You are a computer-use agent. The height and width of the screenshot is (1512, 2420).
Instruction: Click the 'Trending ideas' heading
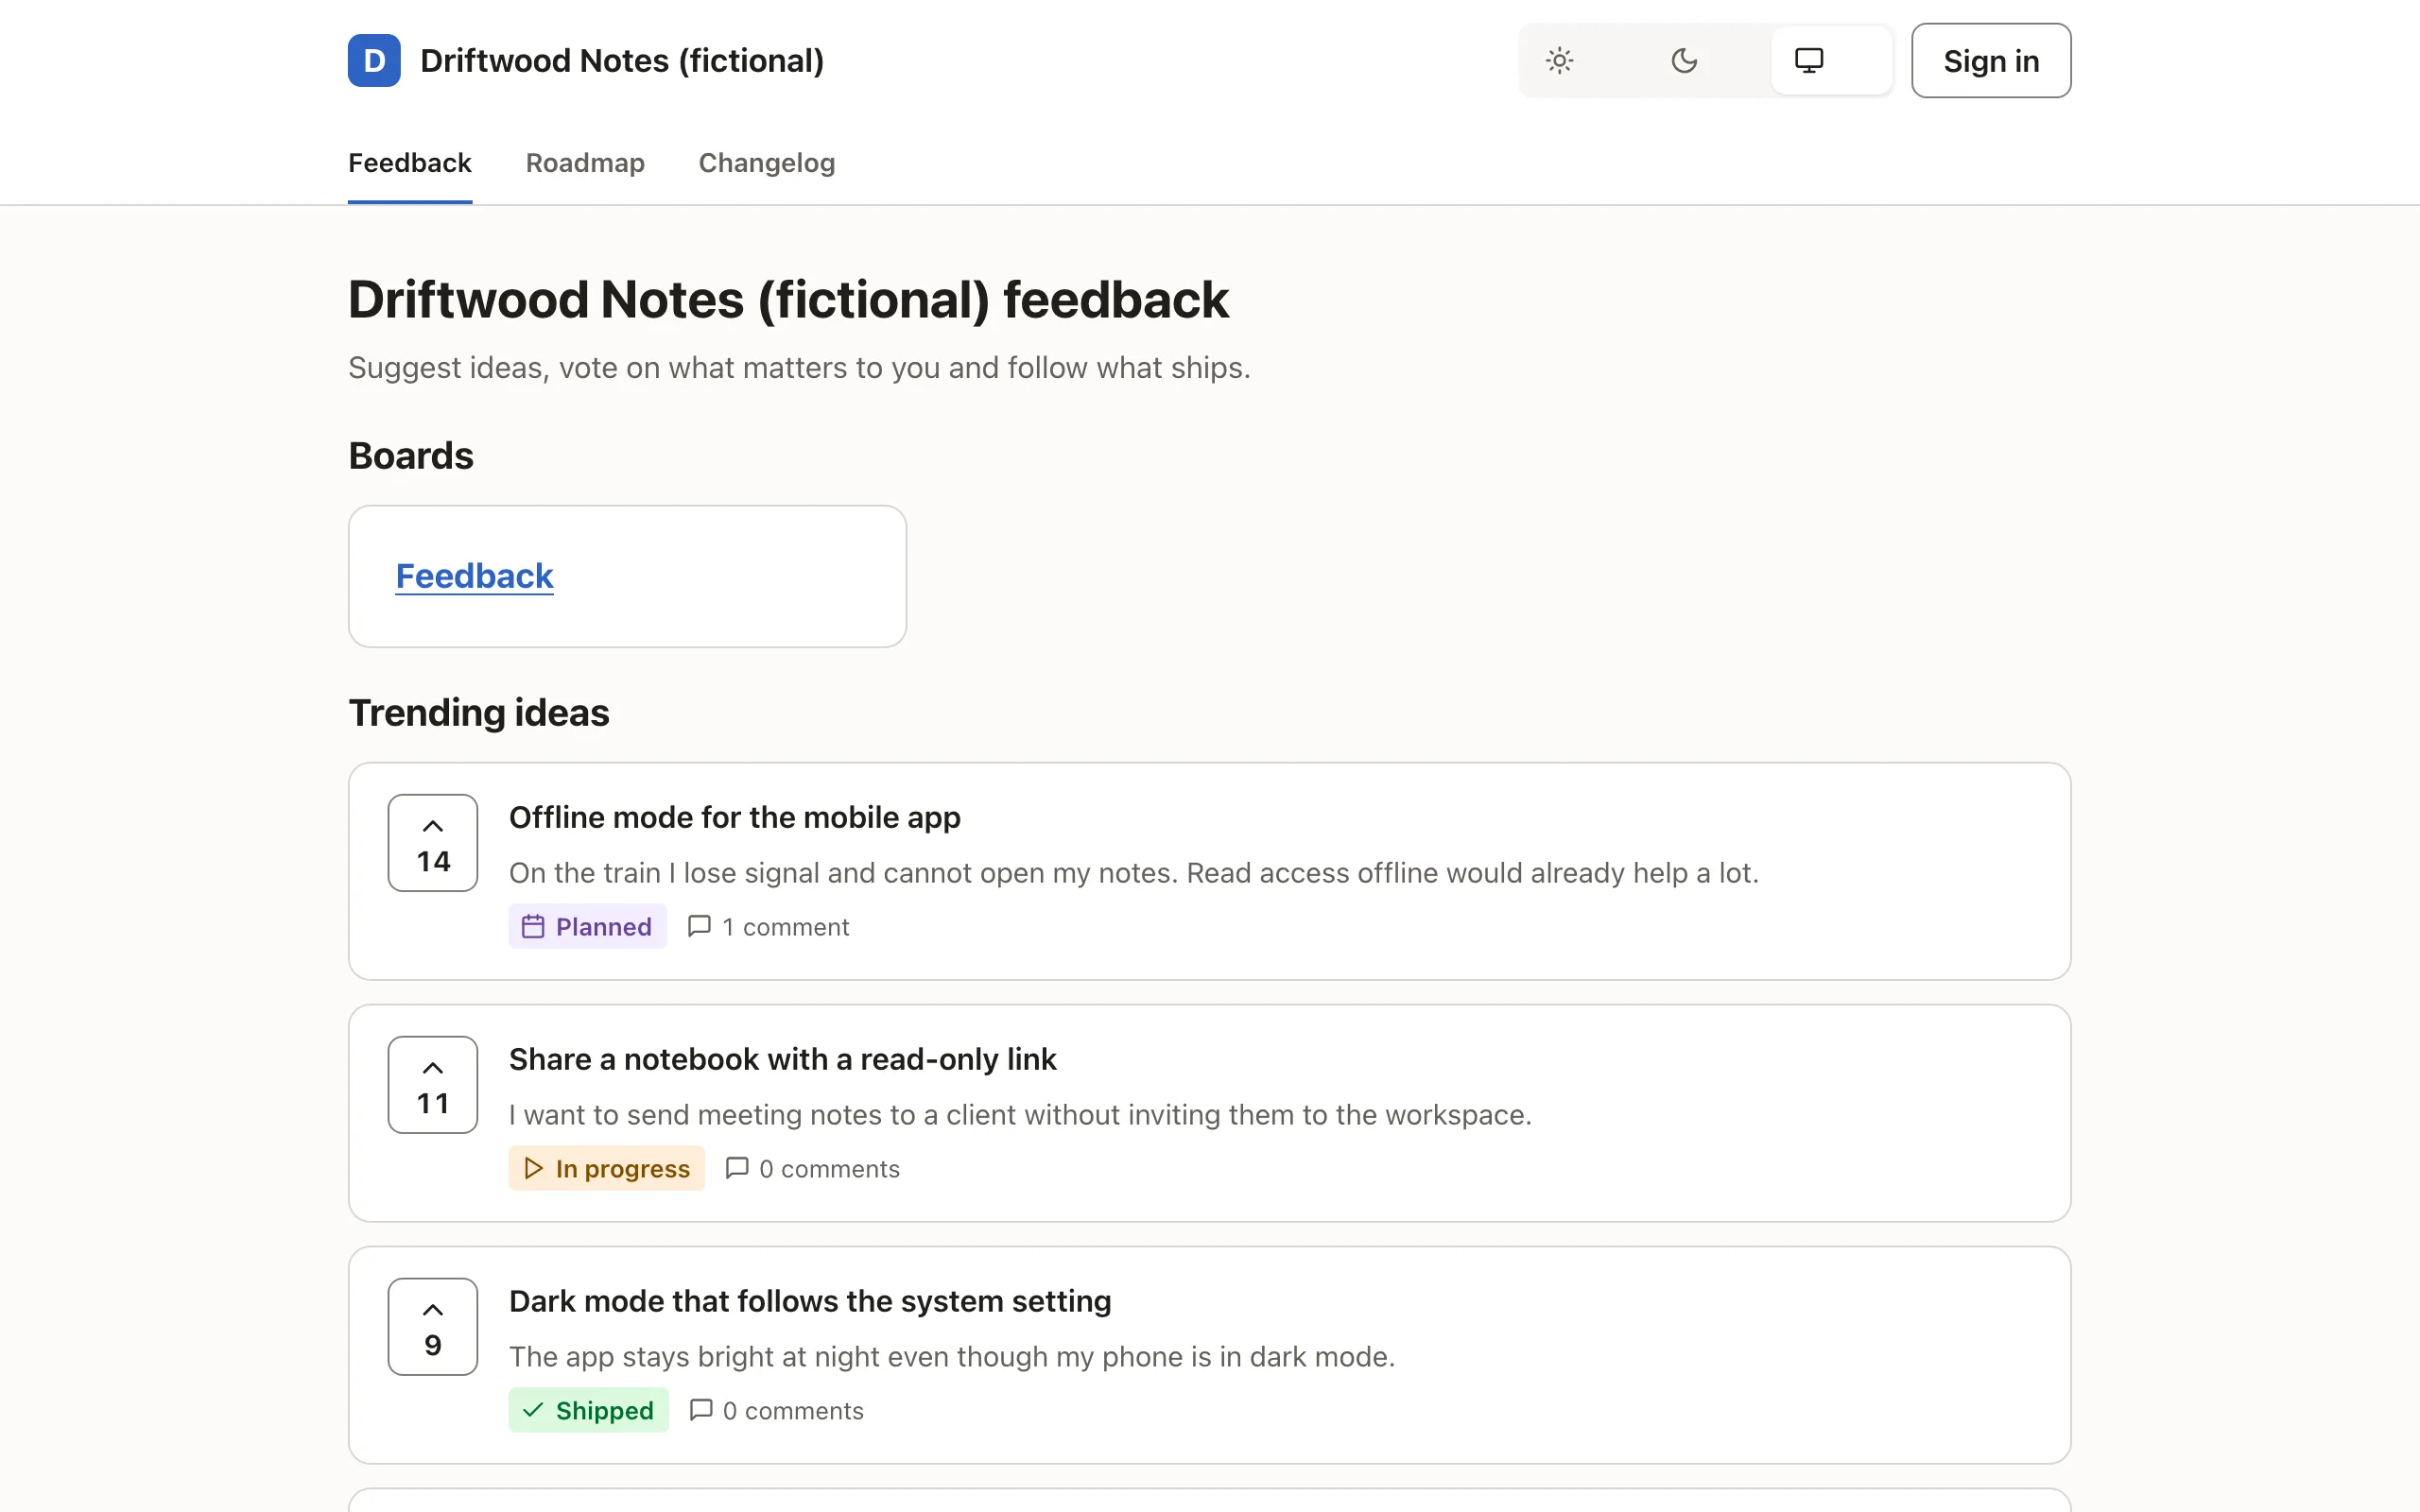tap(479, 713)
